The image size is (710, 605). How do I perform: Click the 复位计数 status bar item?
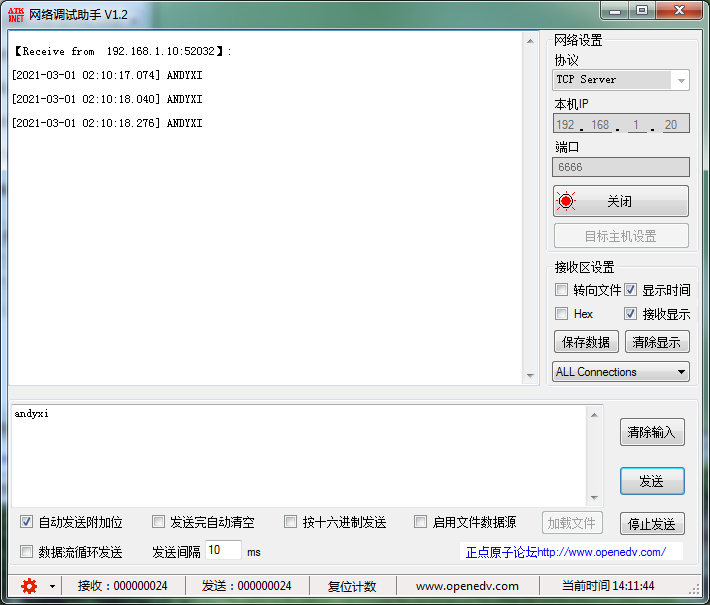(352, 586)
